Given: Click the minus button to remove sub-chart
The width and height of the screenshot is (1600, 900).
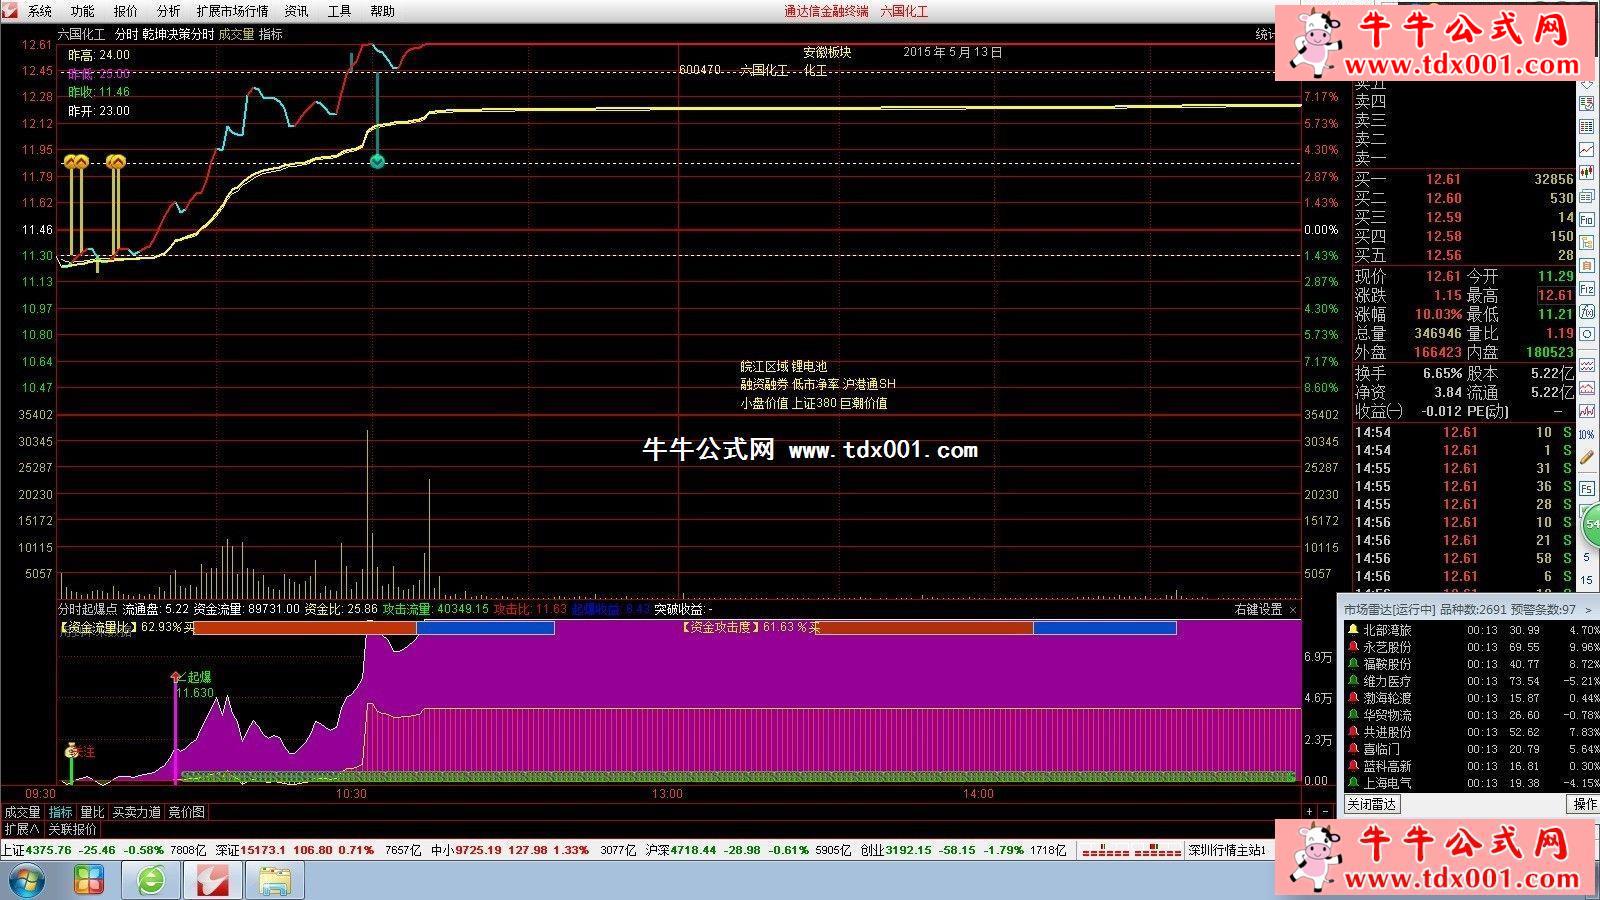Looking at the screenshot, I should [1326, 811].
